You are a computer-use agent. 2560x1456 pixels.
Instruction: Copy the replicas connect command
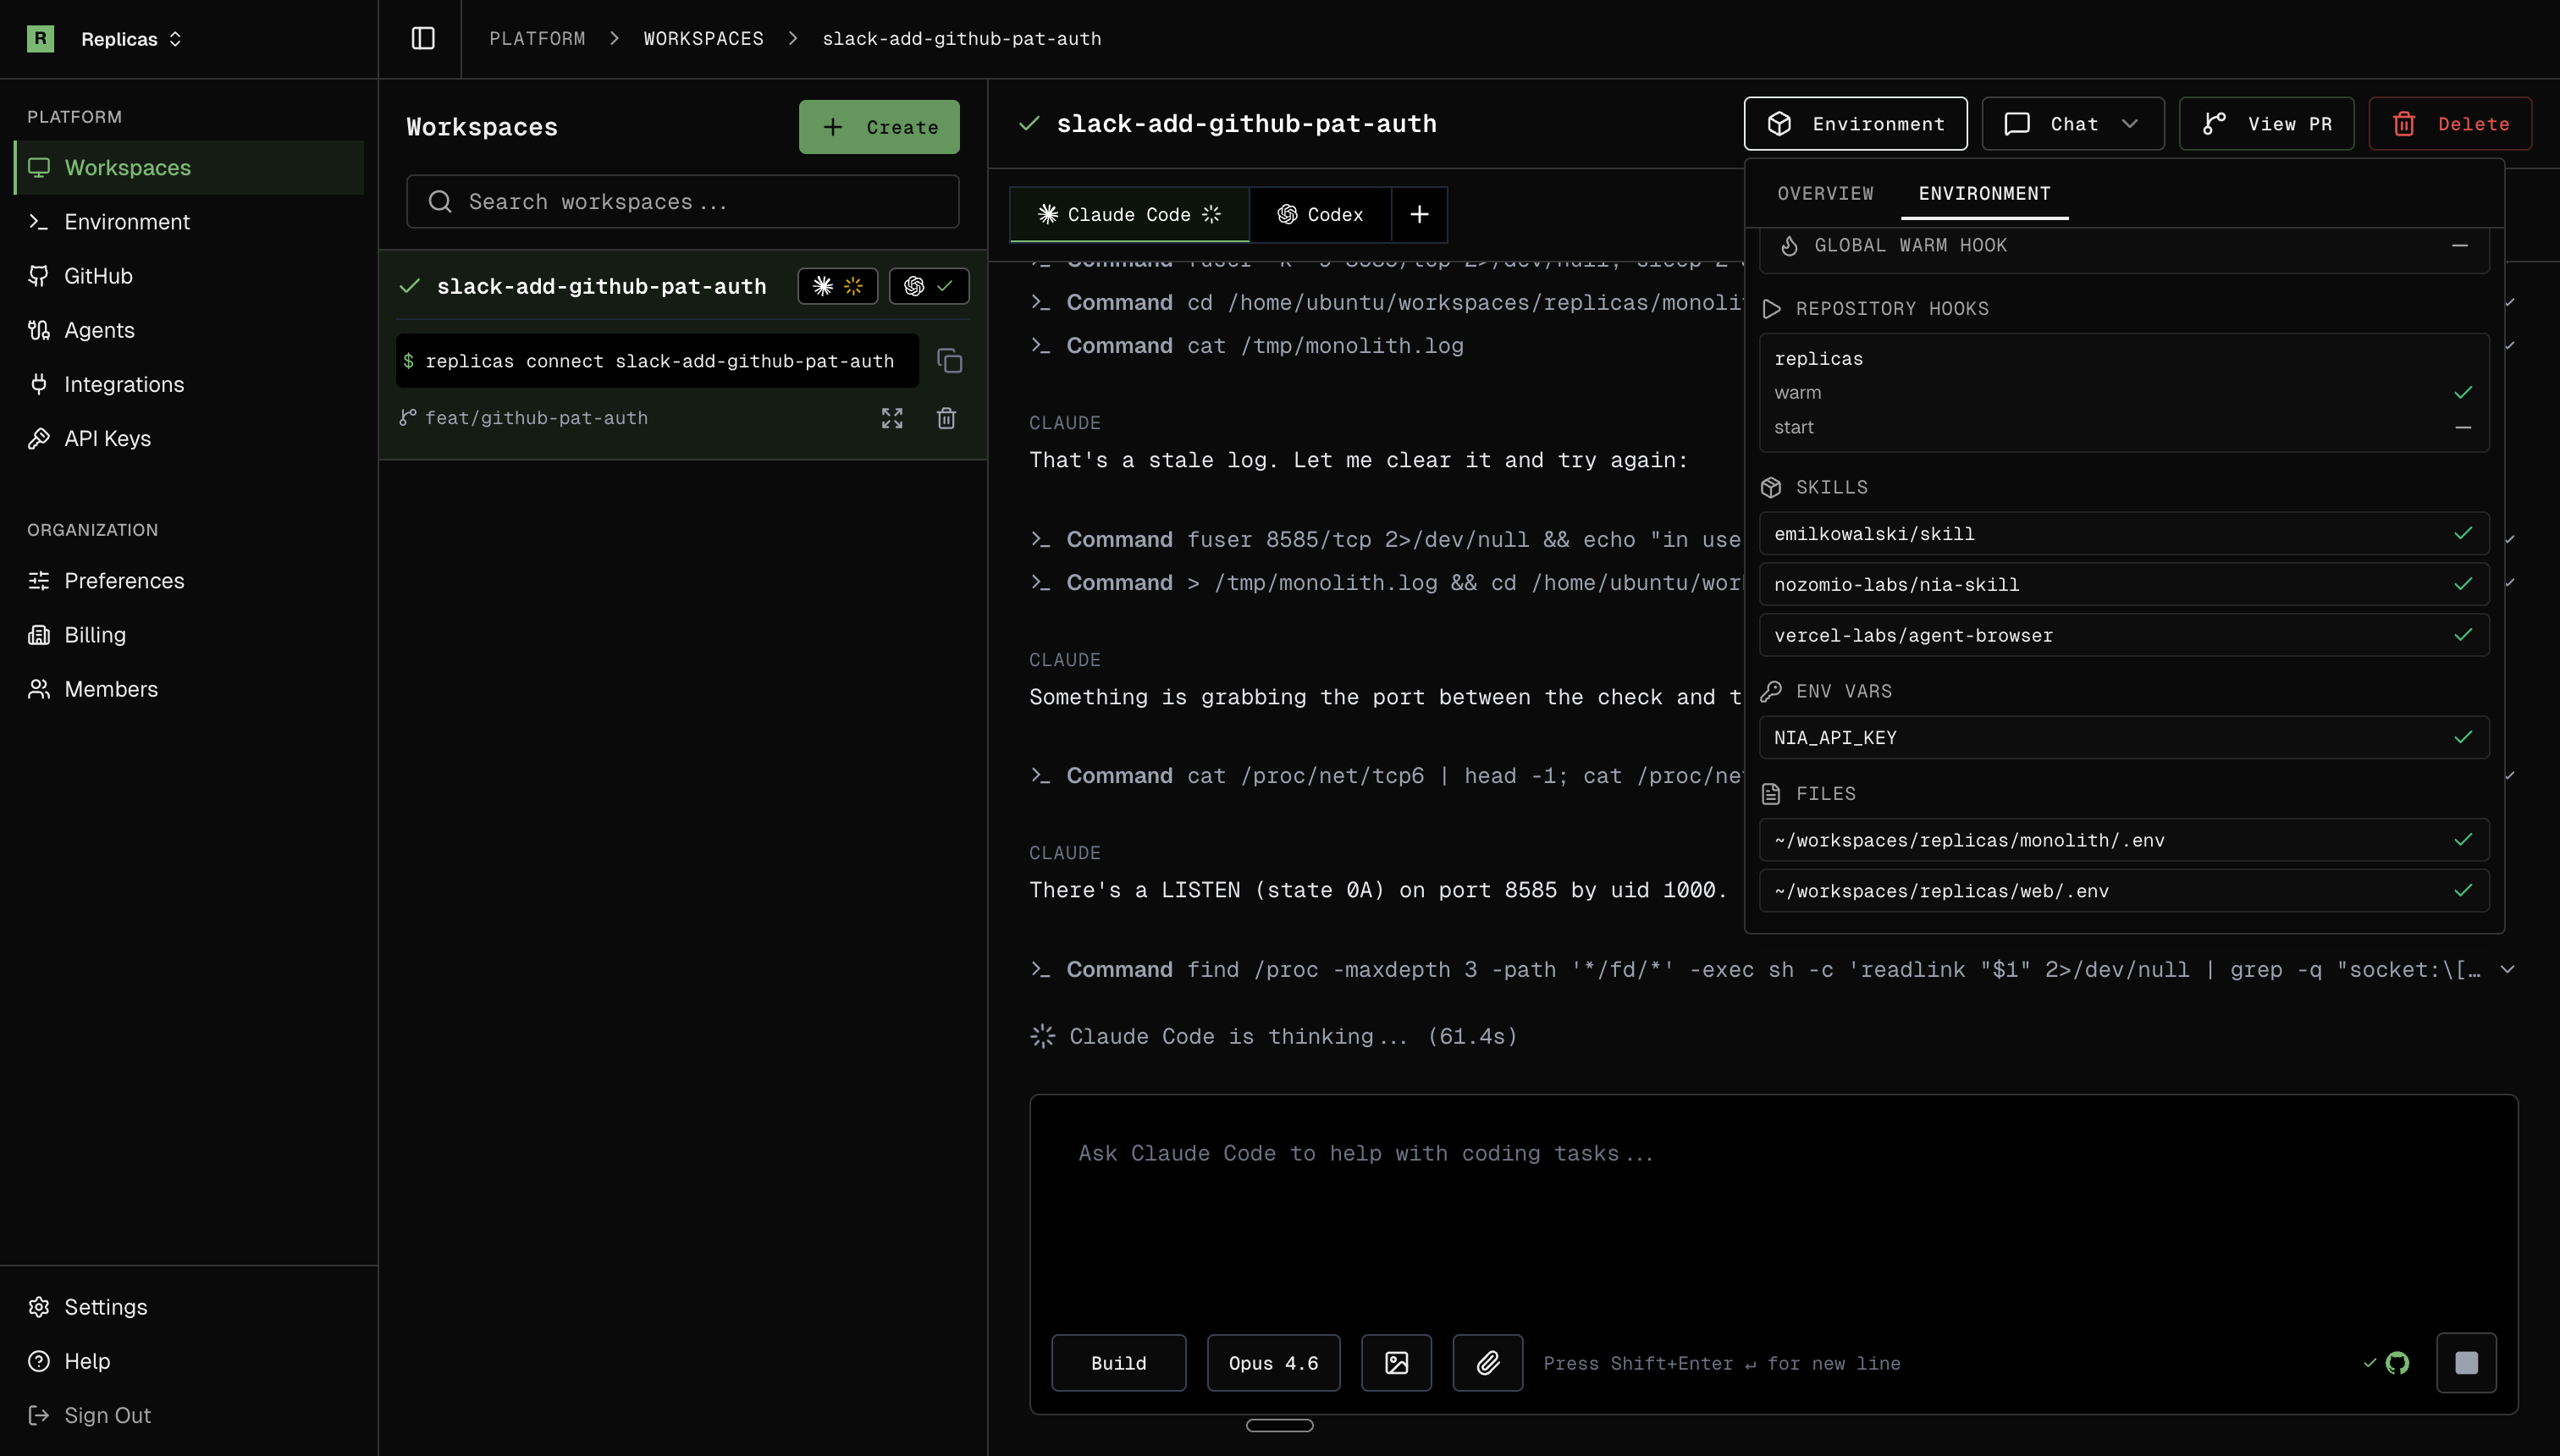pos(950,361)
